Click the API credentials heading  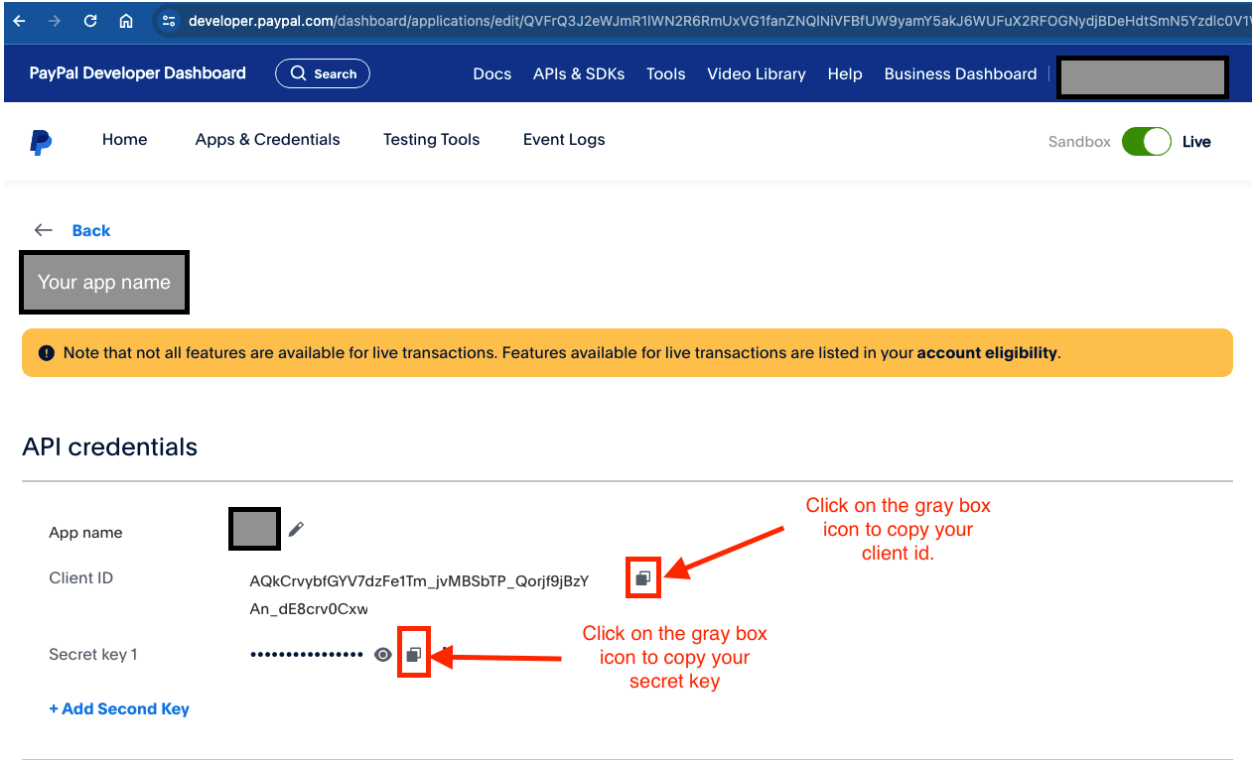tap(110, 447)
